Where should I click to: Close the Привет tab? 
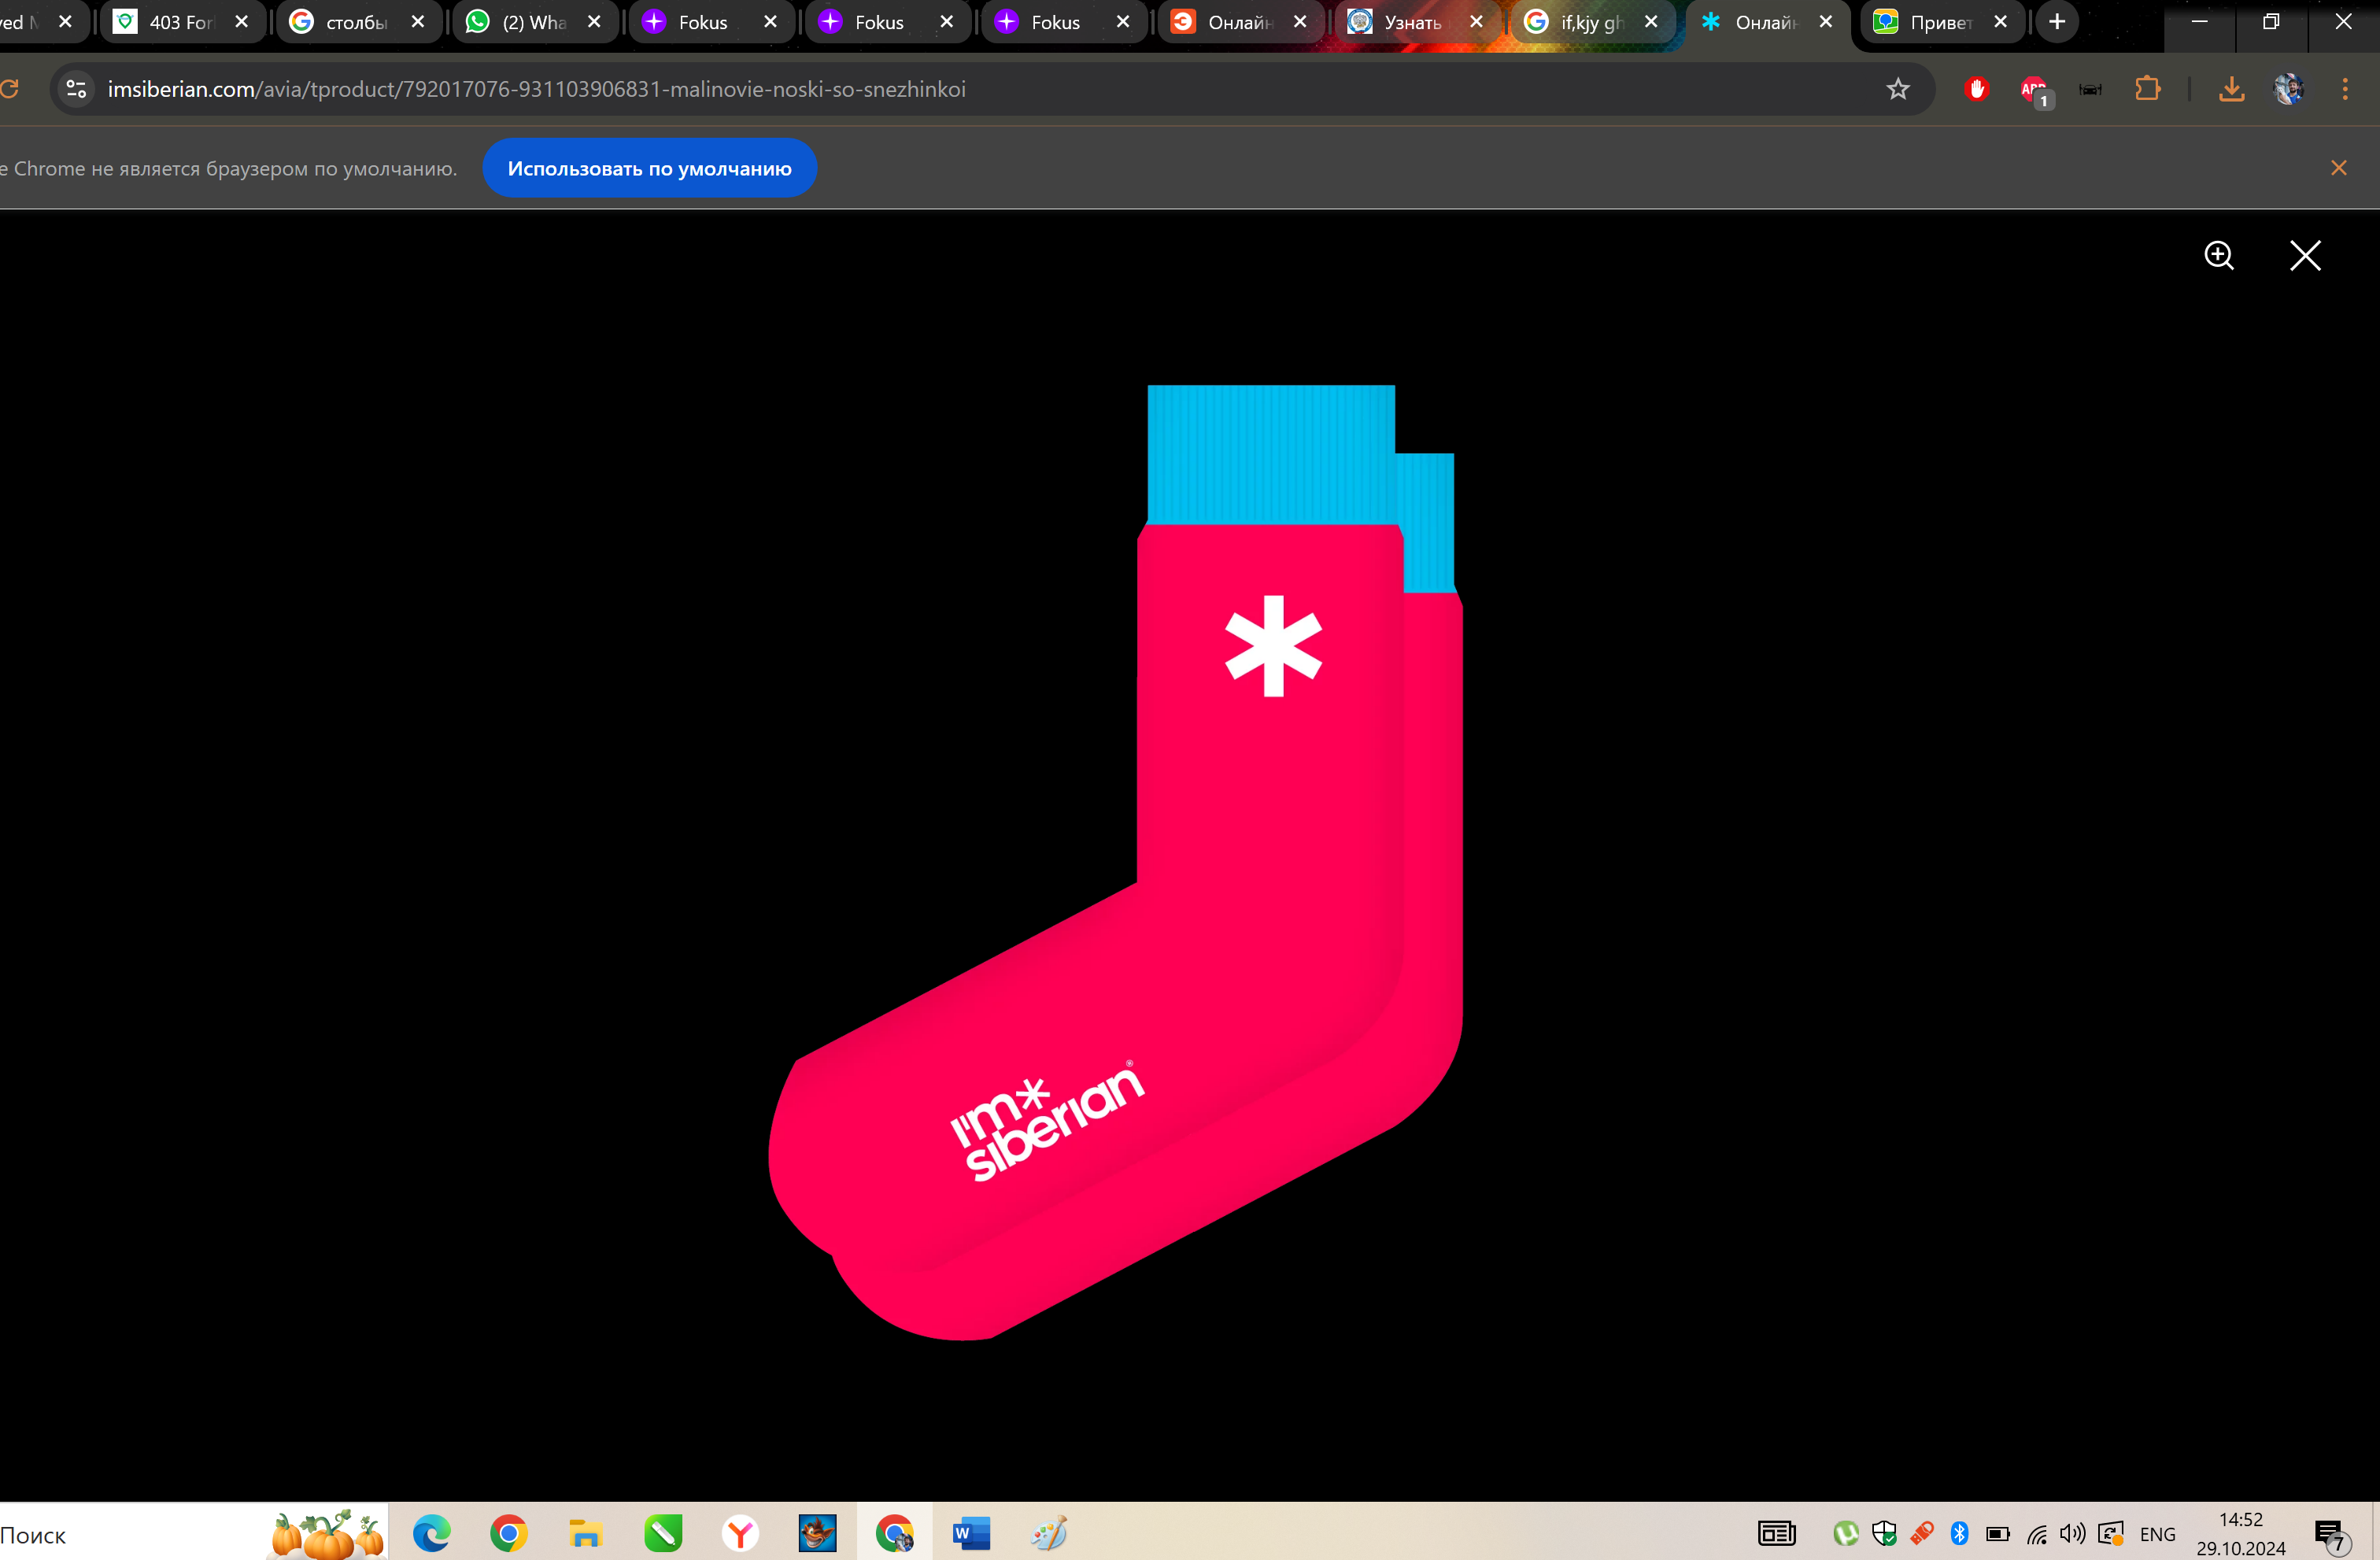point(2000,22)
